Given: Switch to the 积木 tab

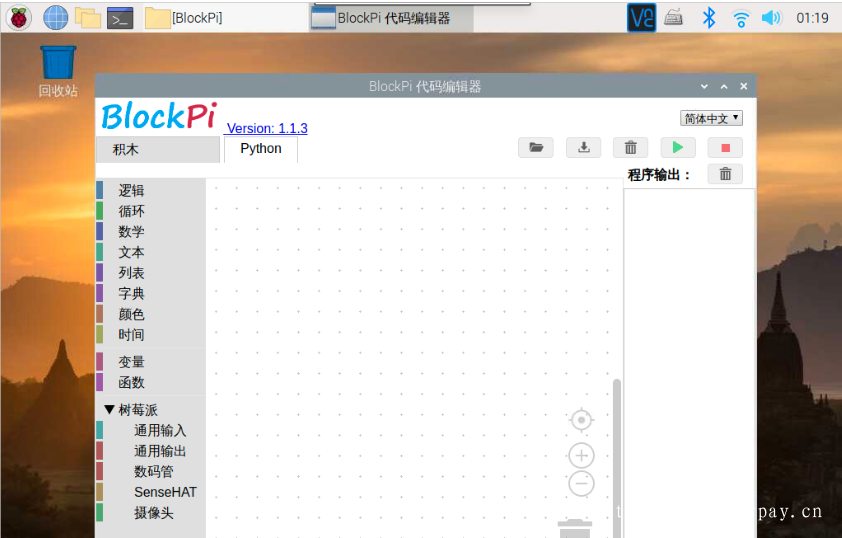Looking at the screenshot, I should (x=126, y=150).
